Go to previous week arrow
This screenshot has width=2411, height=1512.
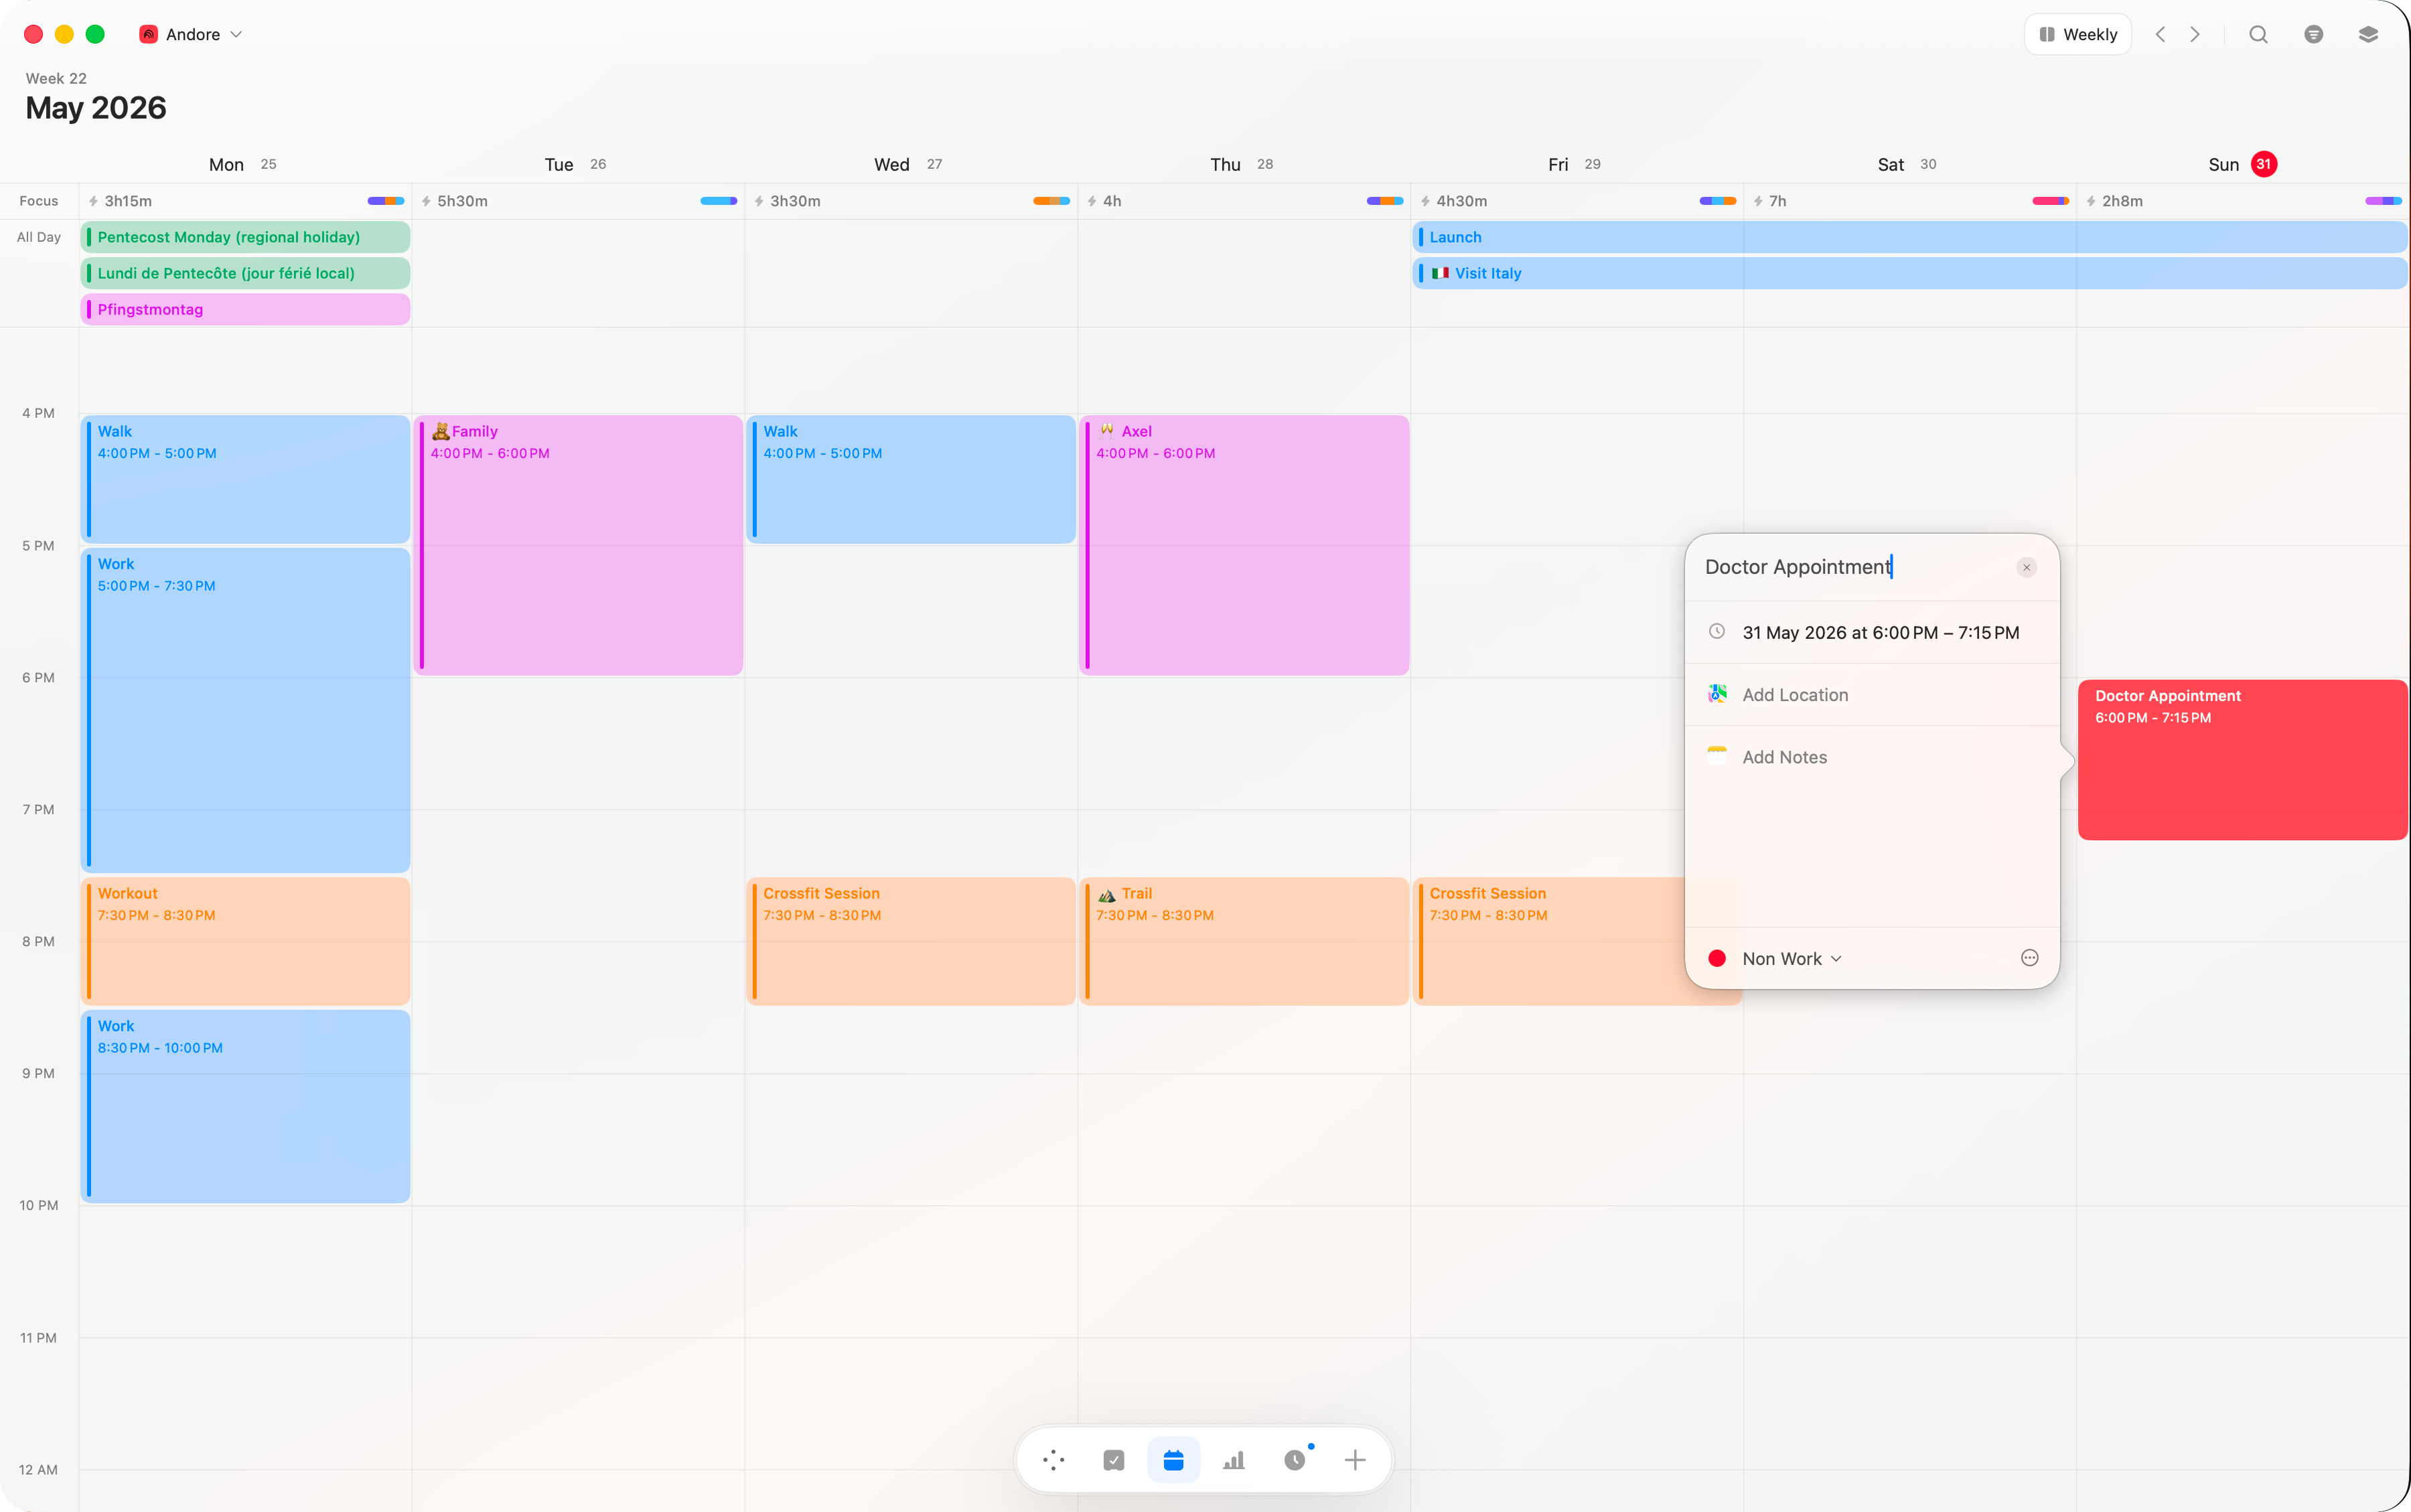click(2160, 34)
